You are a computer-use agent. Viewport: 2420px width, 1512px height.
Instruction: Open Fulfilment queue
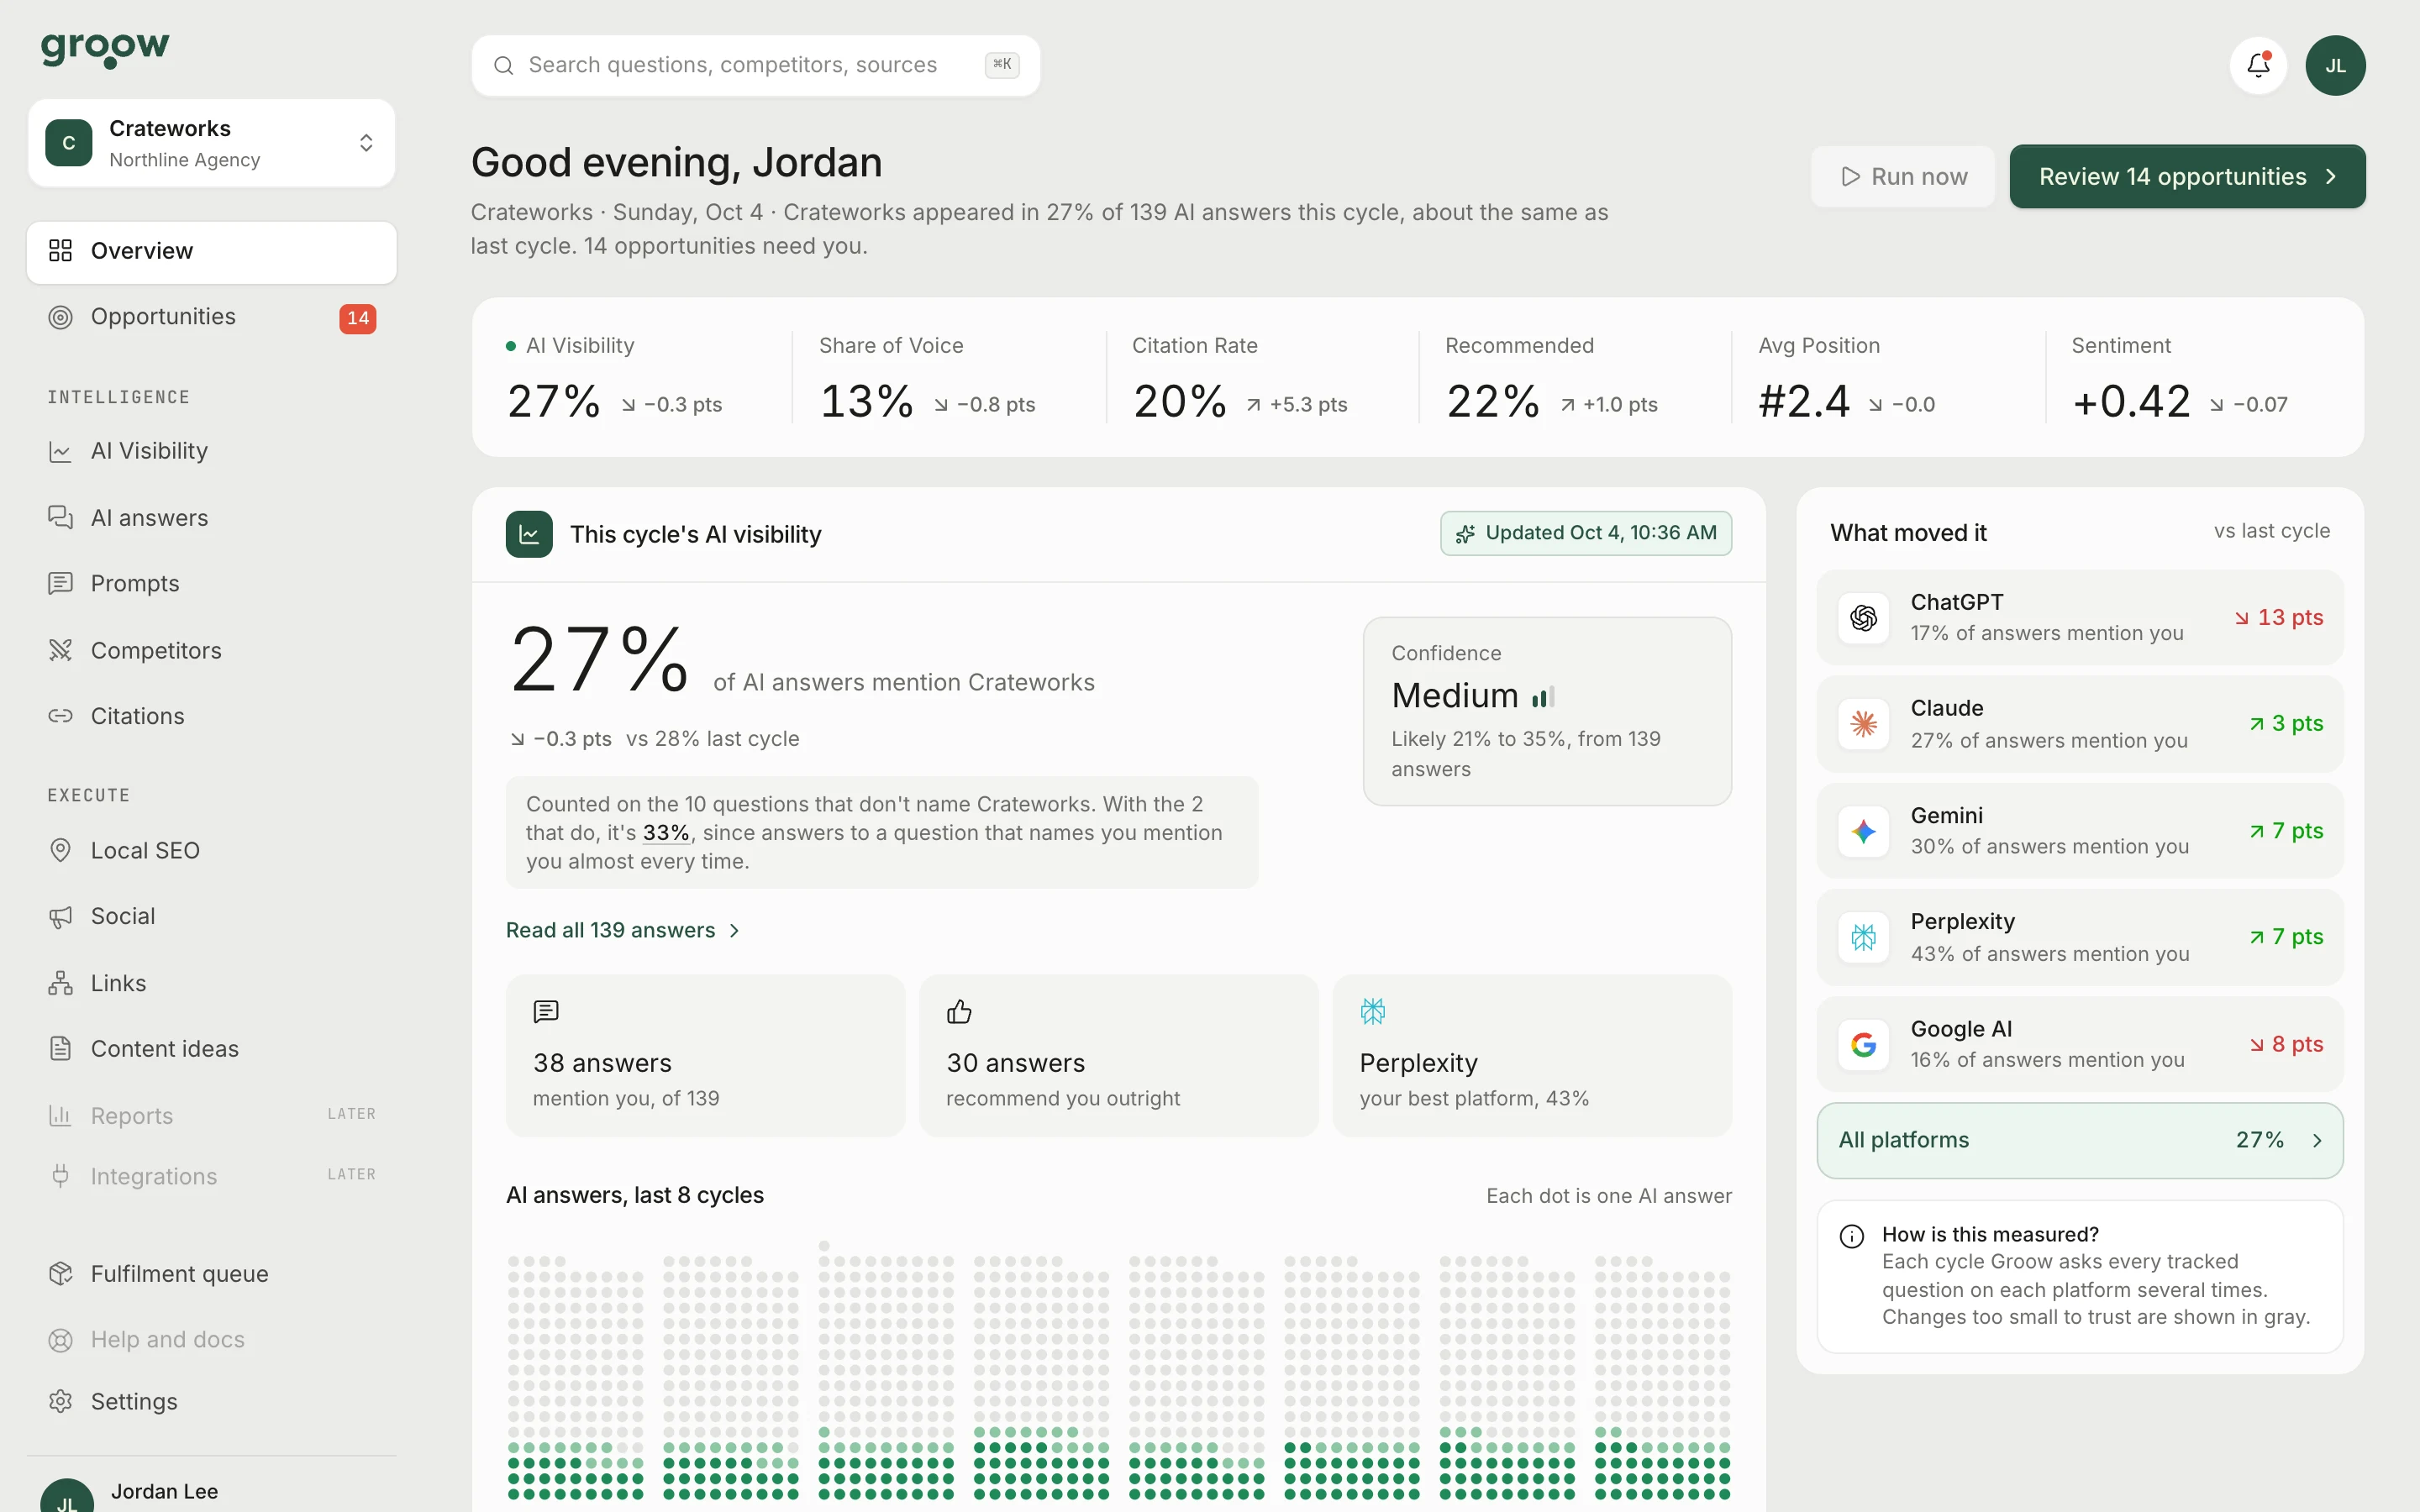(212, 1274)
